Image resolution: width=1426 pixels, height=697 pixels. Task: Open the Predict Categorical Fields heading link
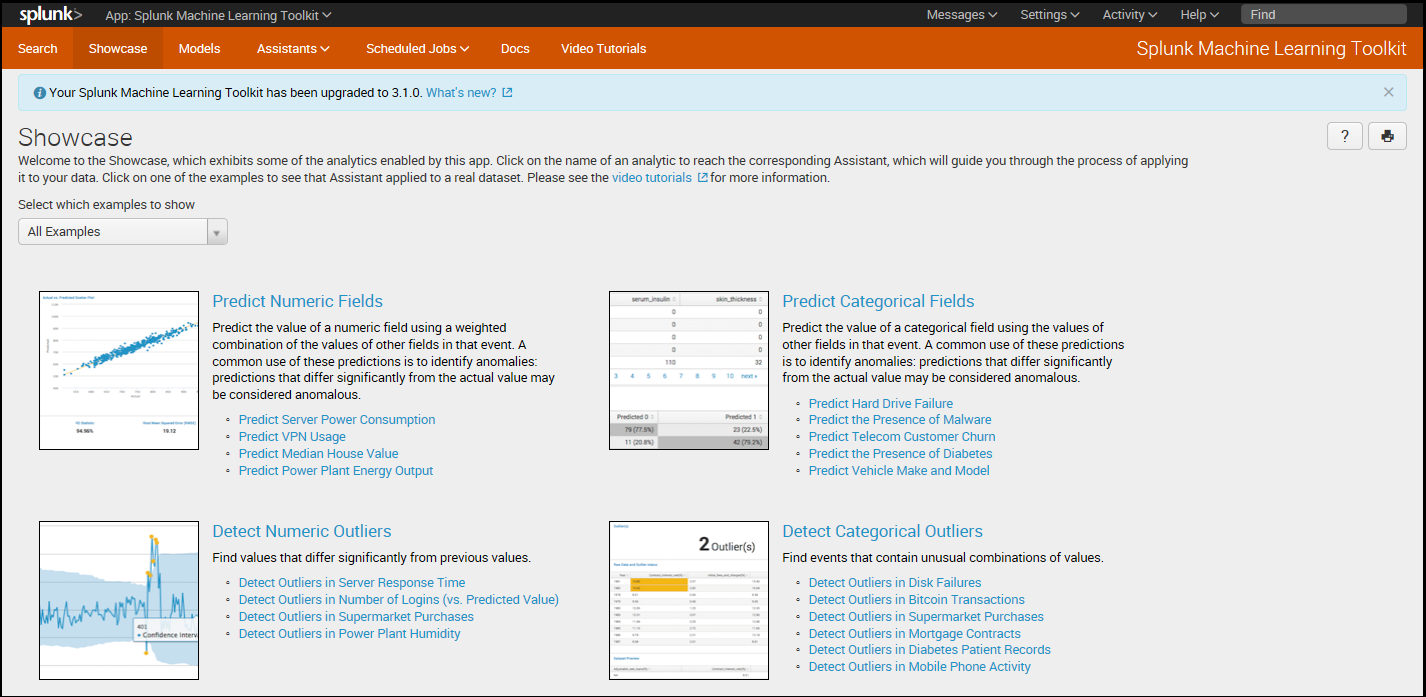878,301
